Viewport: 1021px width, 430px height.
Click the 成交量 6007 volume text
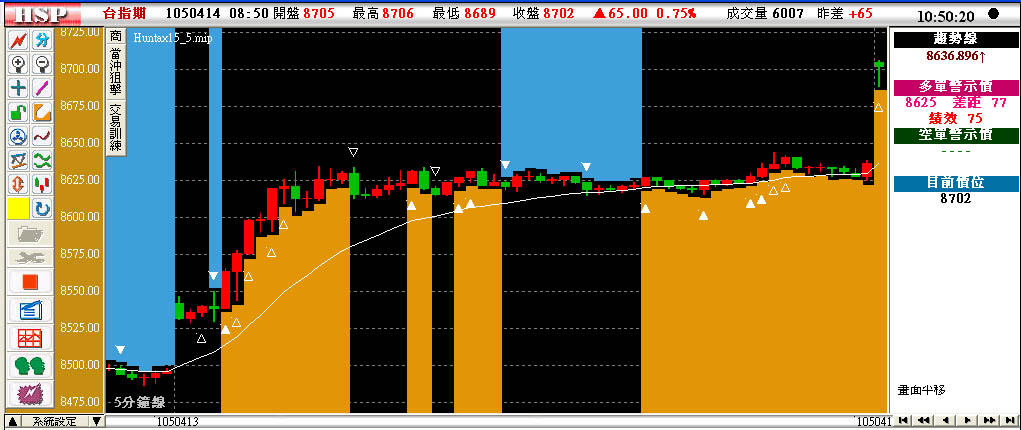click(x=765, y=13)
